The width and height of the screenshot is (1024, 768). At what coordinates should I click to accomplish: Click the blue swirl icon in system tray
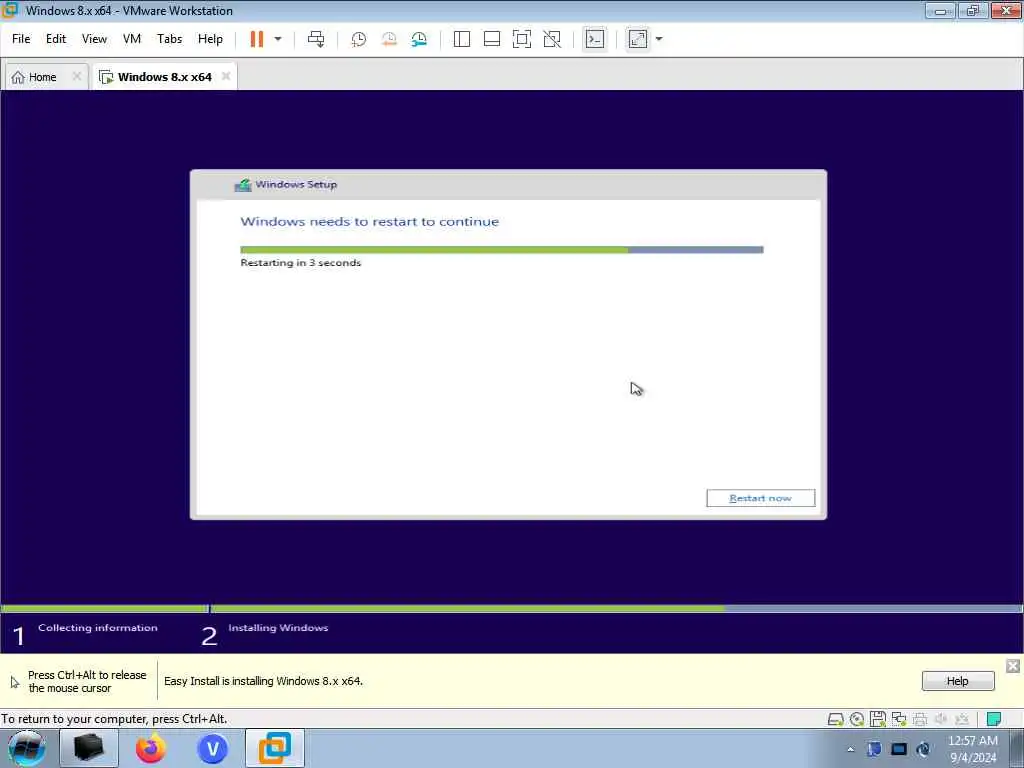923,749
